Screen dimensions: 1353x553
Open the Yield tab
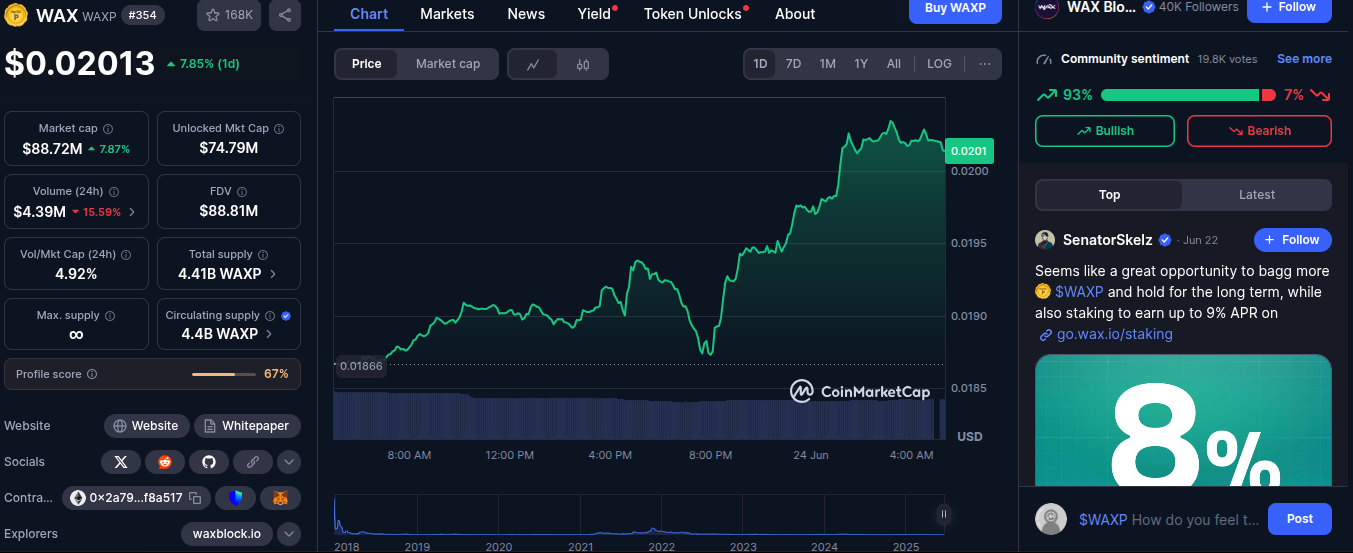pyautogui.click(x=594, y=14)
